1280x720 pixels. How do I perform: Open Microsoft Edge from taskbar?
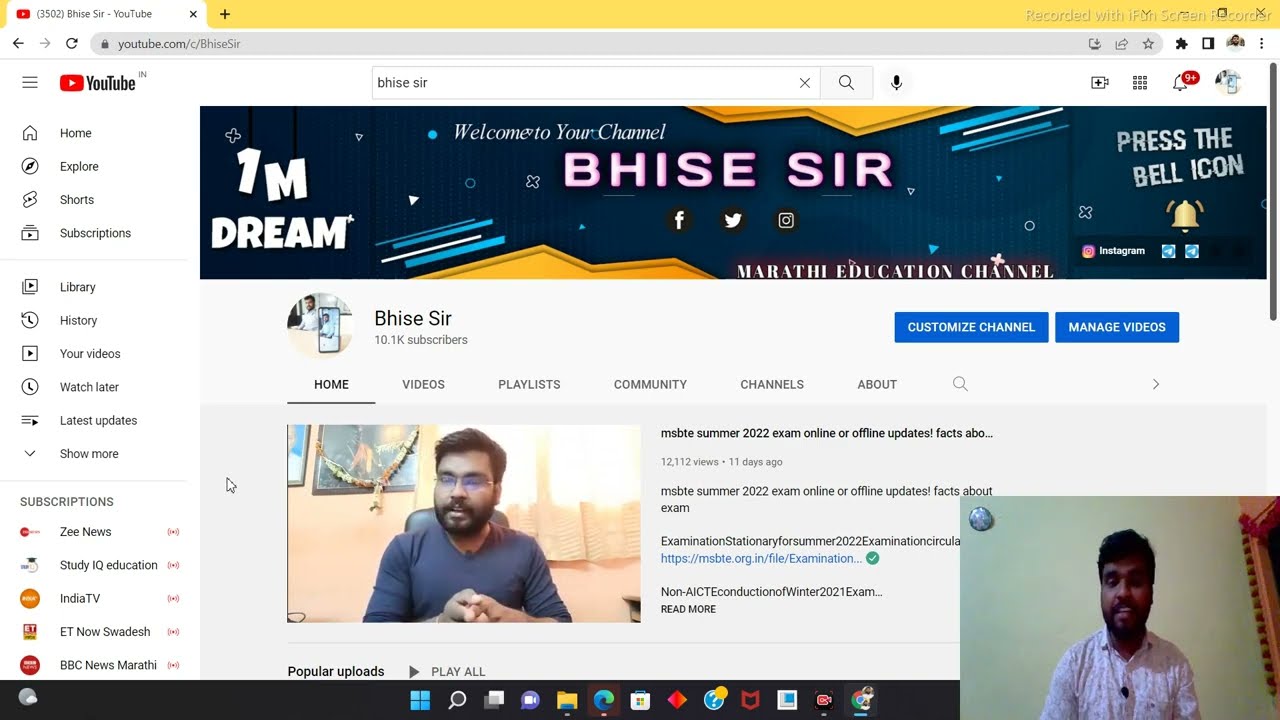604,700
